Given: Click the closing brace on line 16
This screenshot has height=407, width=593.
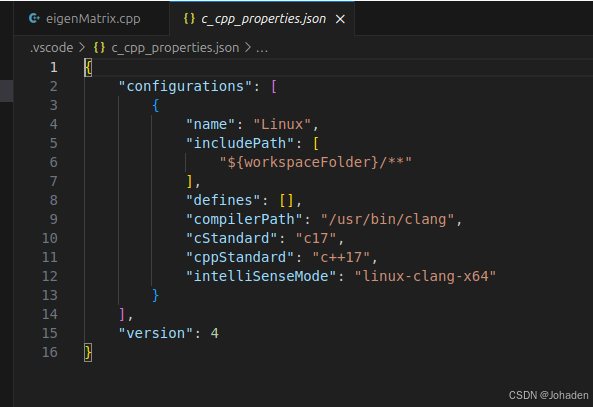Looking at the screenshot, I should tap(88, 352).
